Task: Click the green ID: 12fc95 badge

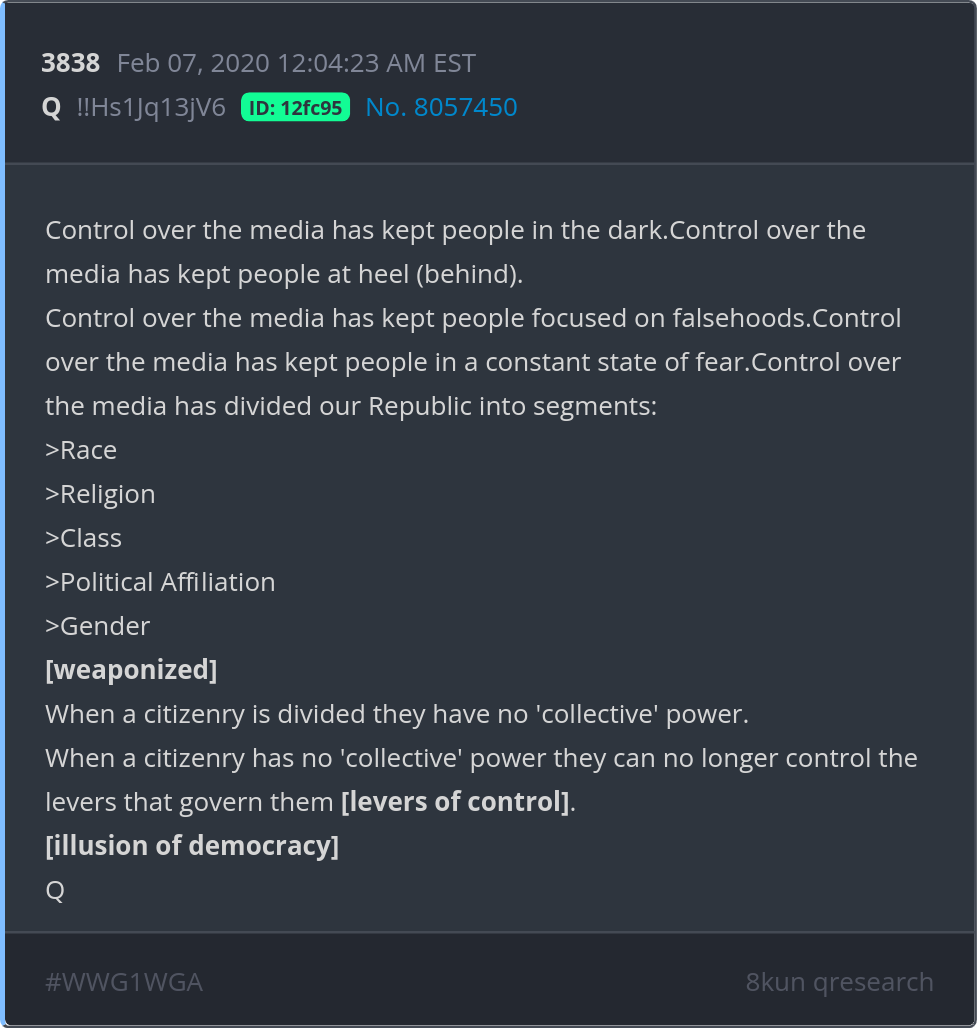Action: [x=295, y=107]
